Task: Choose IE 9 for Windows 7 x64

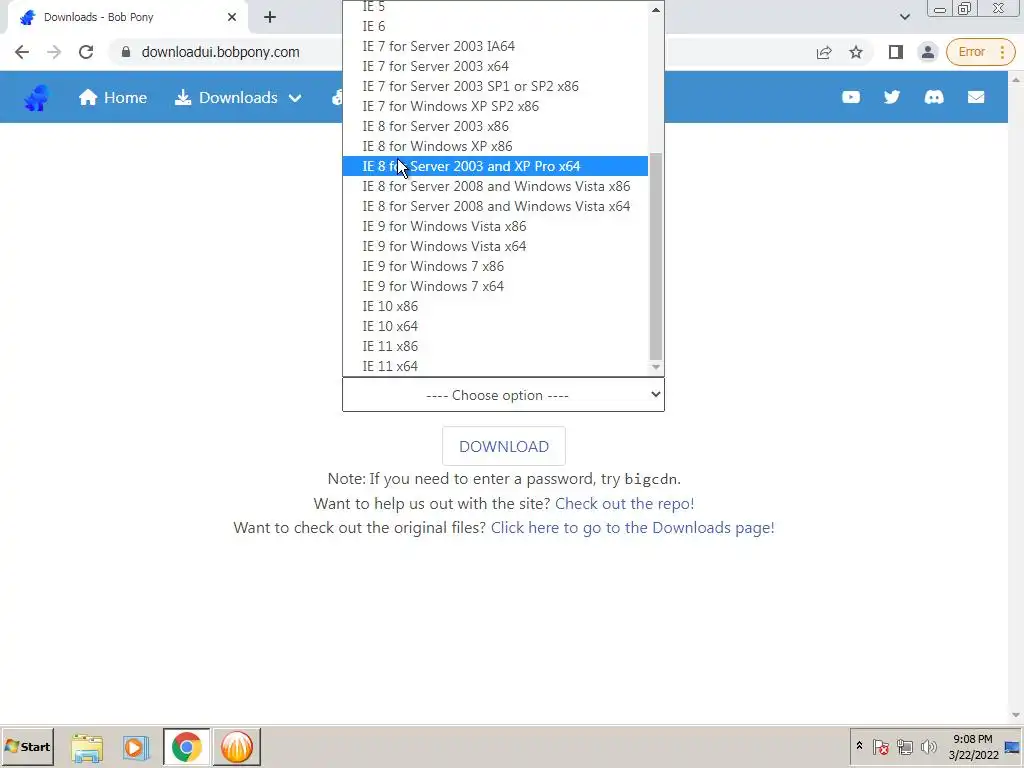Action: [x=495, y=286]
